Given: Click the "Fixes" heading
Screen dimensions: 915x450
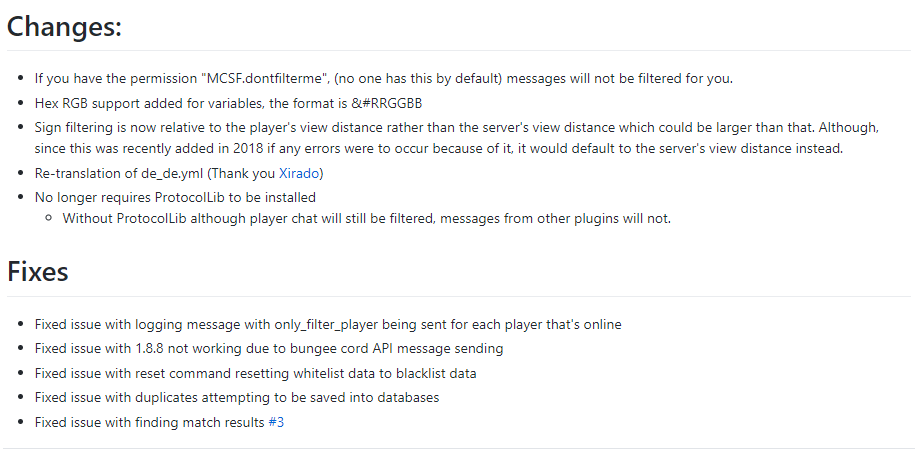Looking at the screenshot, I should pos(38,271).
